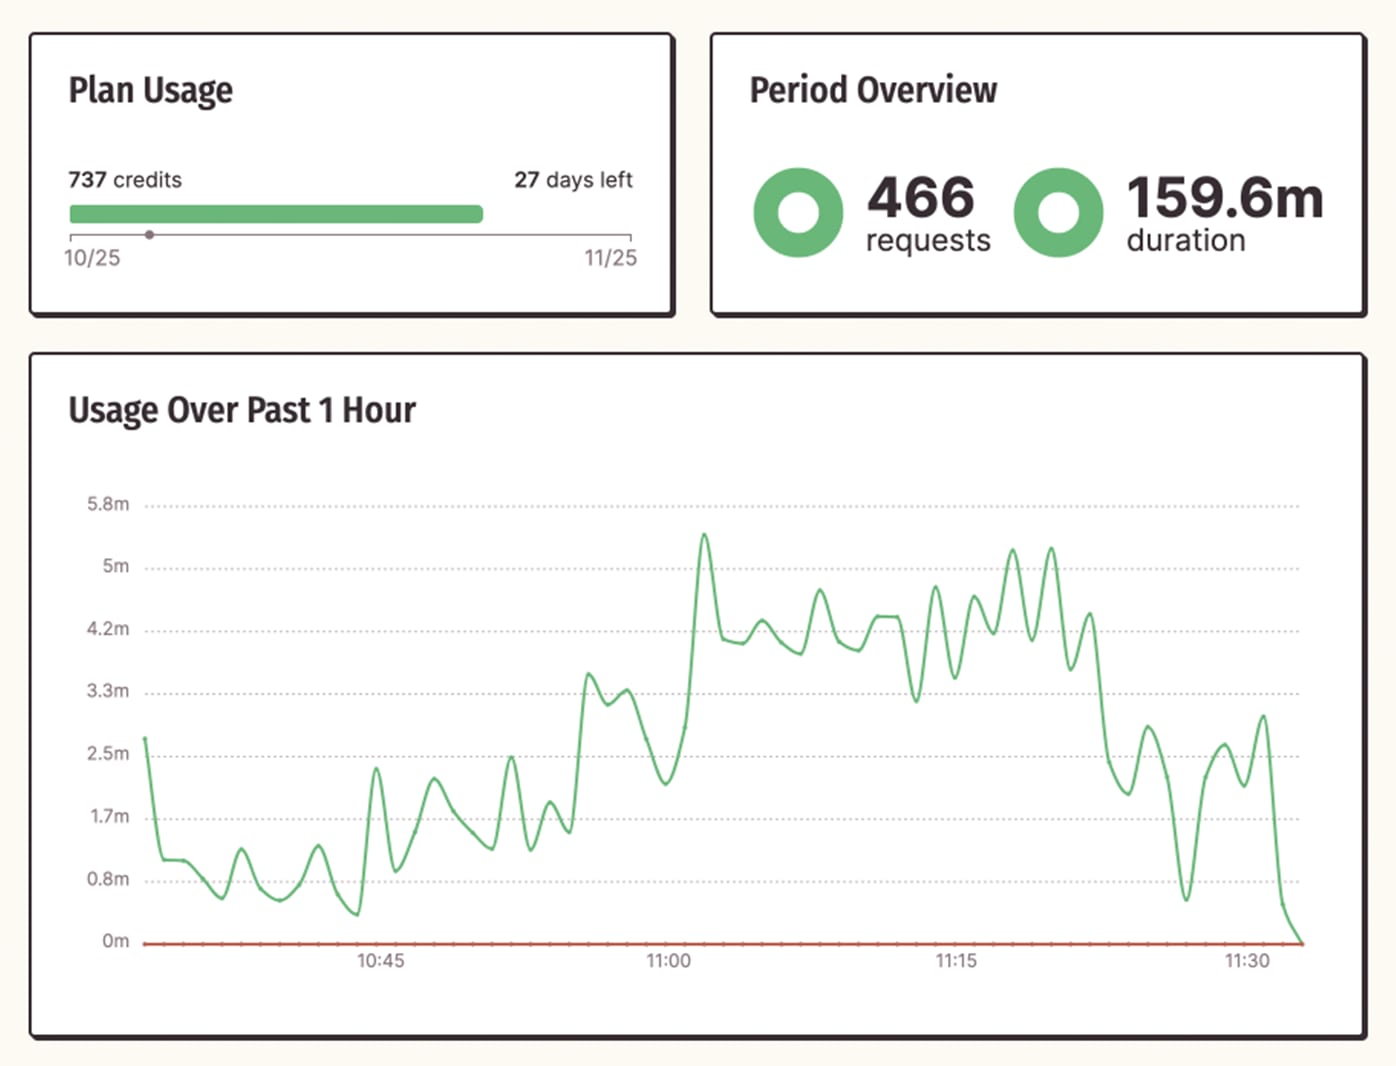Click the duration donut chart icon
1396x1066 pixels.
(1058, 212)
